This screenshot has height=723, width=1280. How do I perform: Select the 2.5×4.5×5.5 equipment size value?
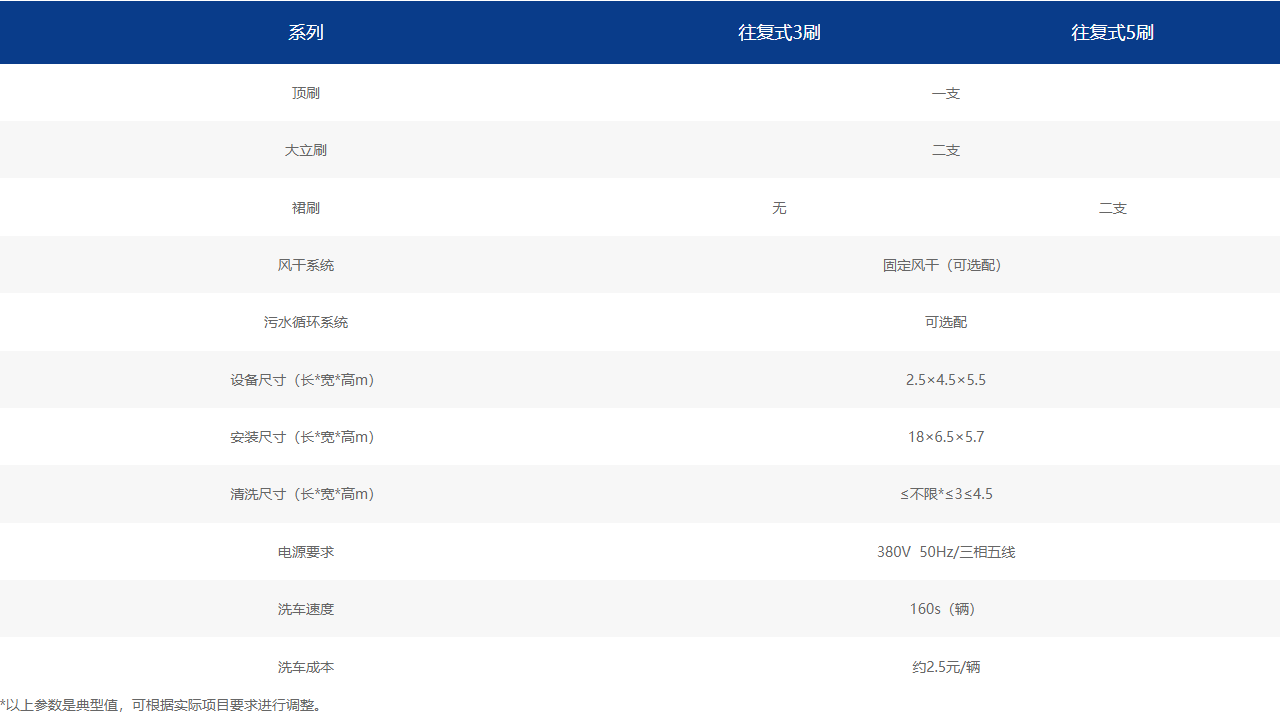[945, 380]
